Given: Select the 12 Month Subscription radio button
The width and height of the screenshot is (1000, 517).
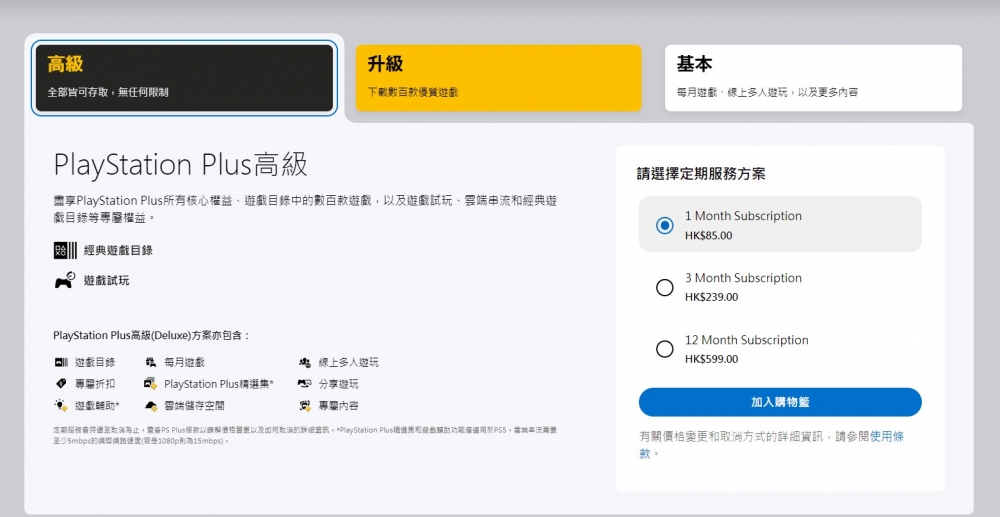Looking at the screenshot, I should click(x=665, y=349).
